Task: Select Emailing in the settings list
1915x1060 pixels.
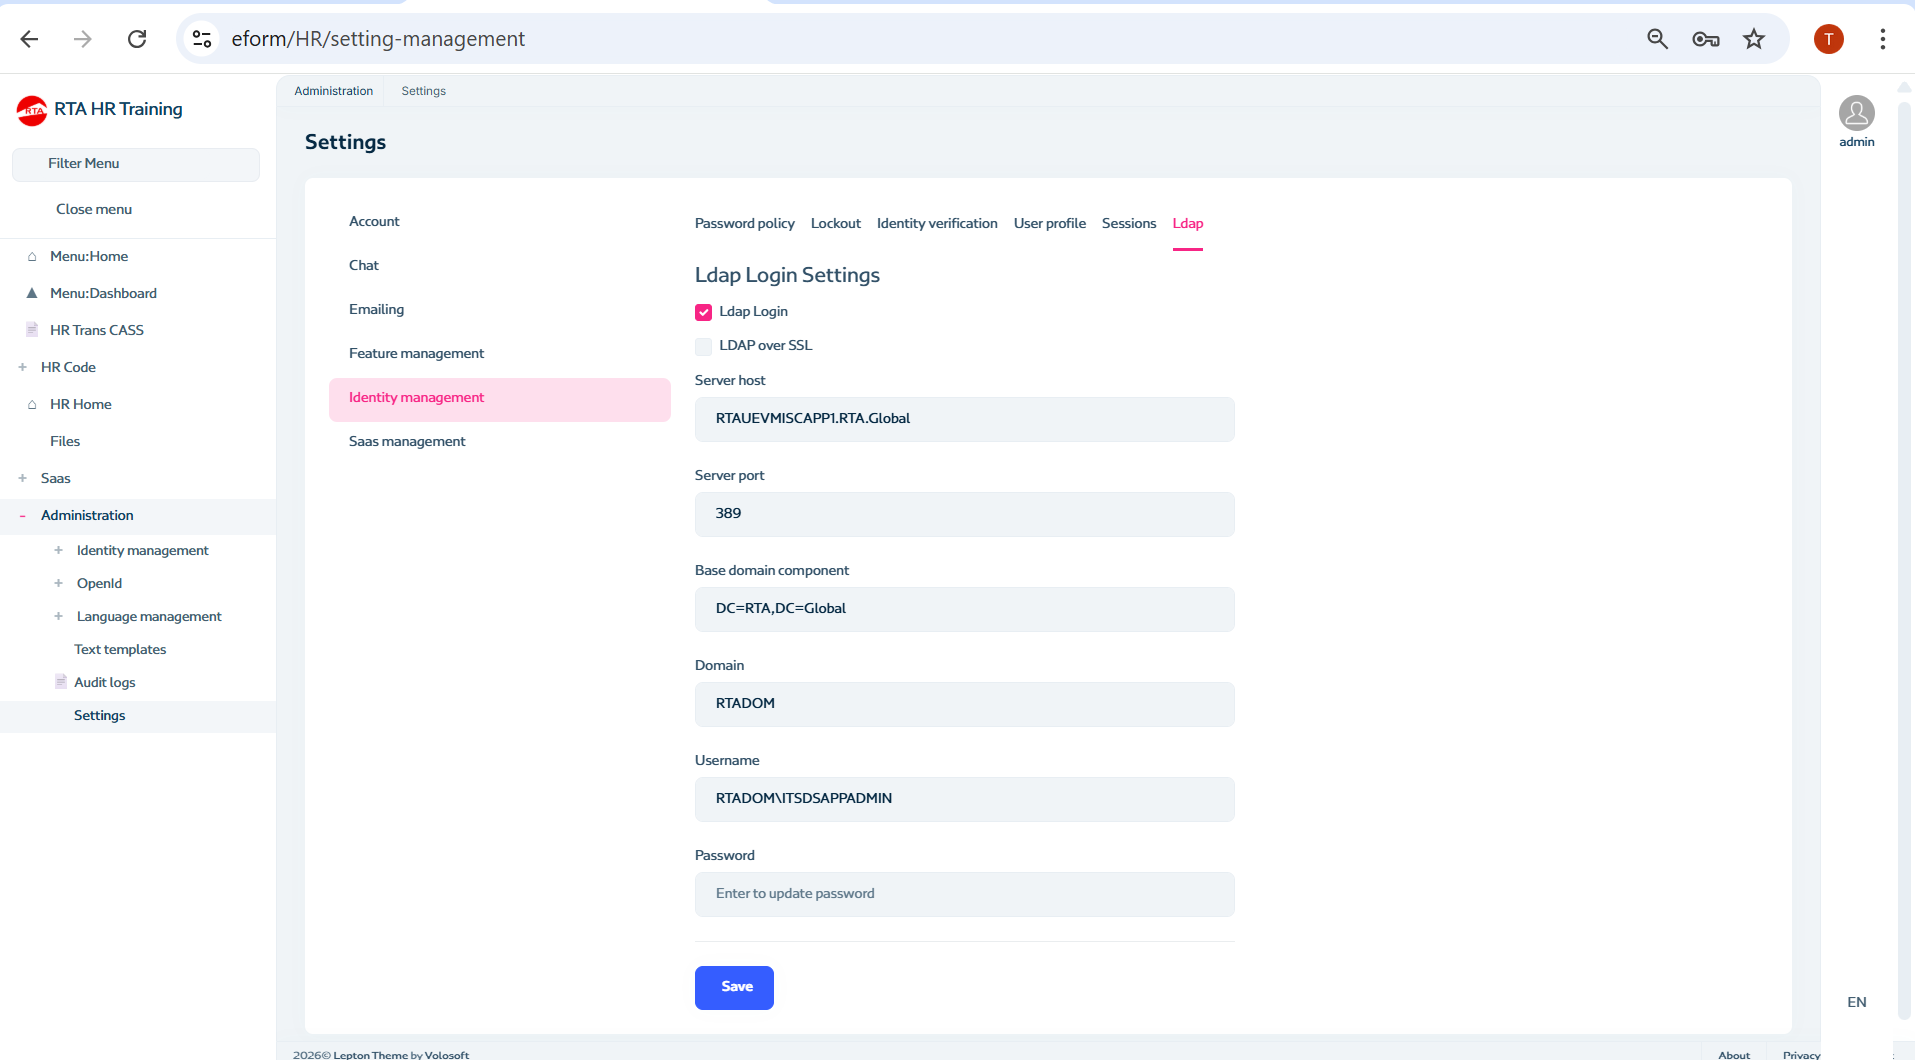Action: pyautogui.click(x=376, y=309)
